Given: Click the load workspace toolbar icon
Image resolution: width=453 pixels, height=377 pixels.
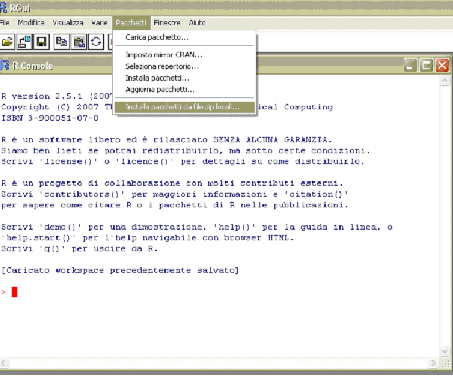Looking at the screenshot, I should 24,42.
